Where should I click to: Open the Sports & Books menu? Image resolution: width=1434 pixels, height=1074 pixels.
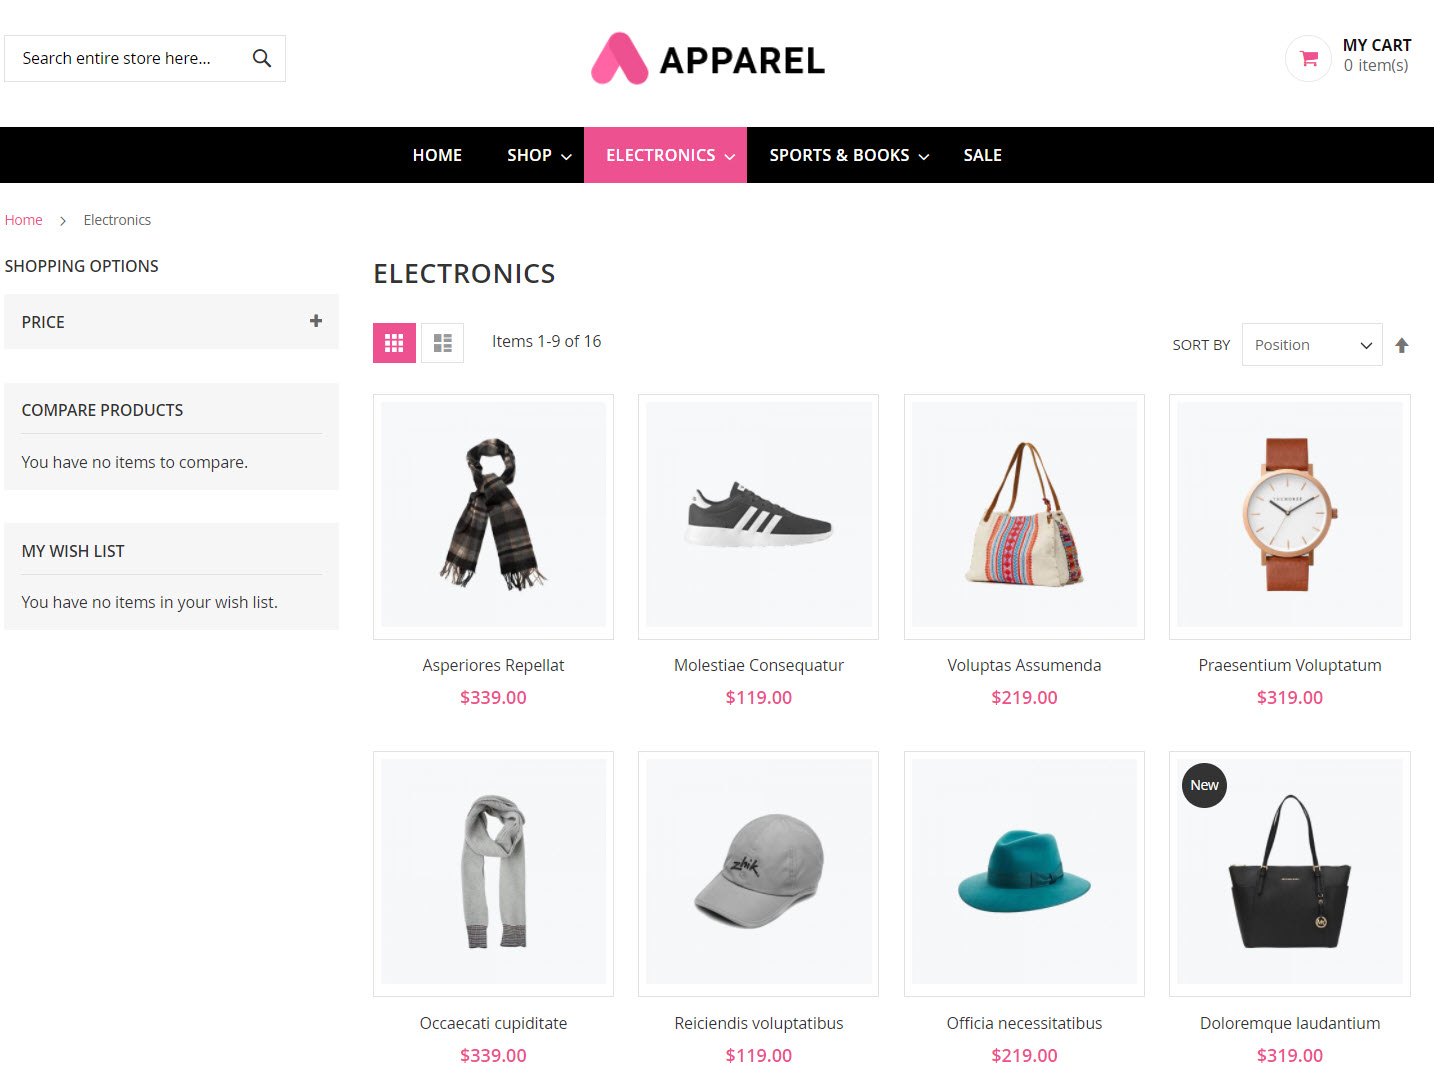tap(849, 155)
